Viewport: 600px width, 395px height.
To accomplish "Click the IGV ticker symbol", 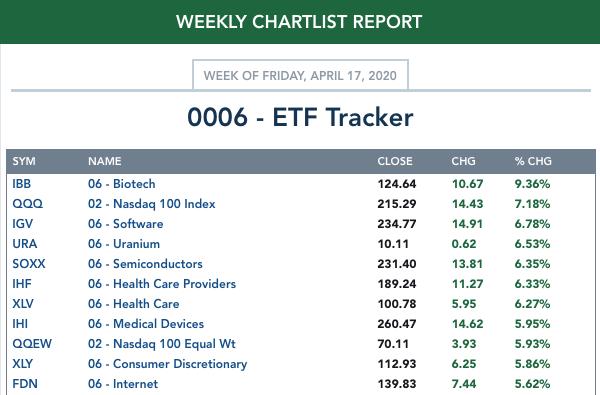I will 23,224.
